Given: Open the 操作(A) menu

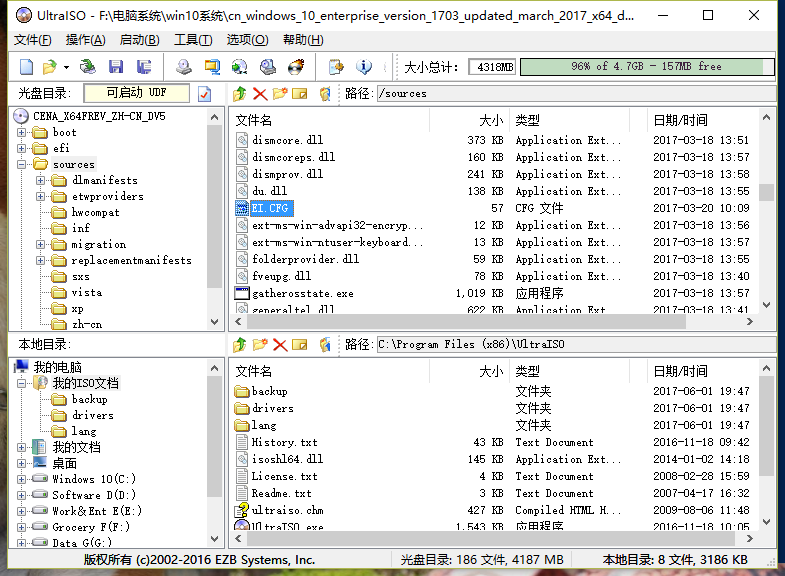Looking at the screenshot, I should click(x=86, y=40).
